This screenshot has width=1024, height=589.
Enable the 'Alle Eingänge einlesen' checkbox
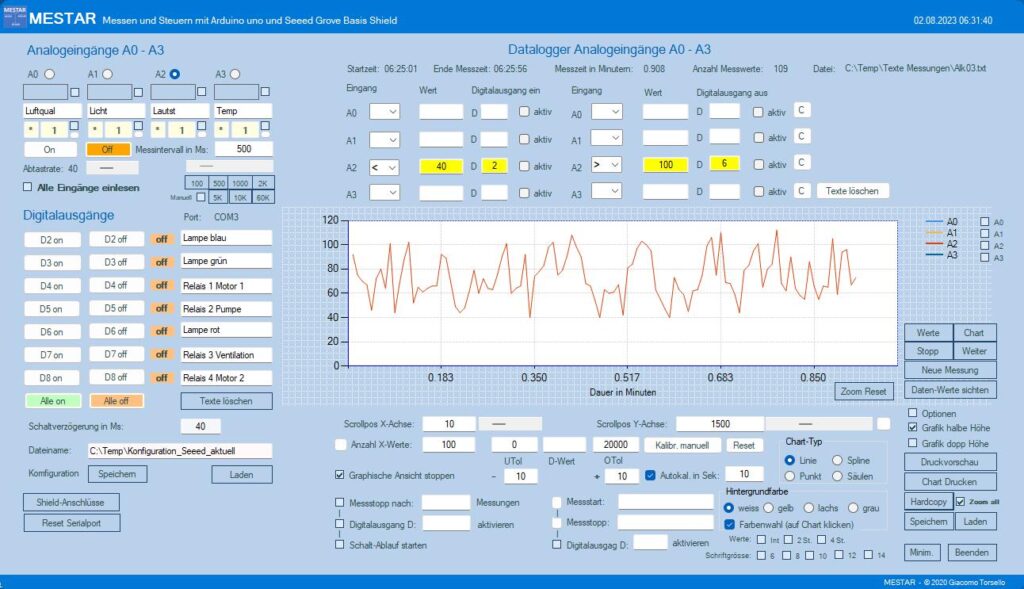tap(28, 187)
